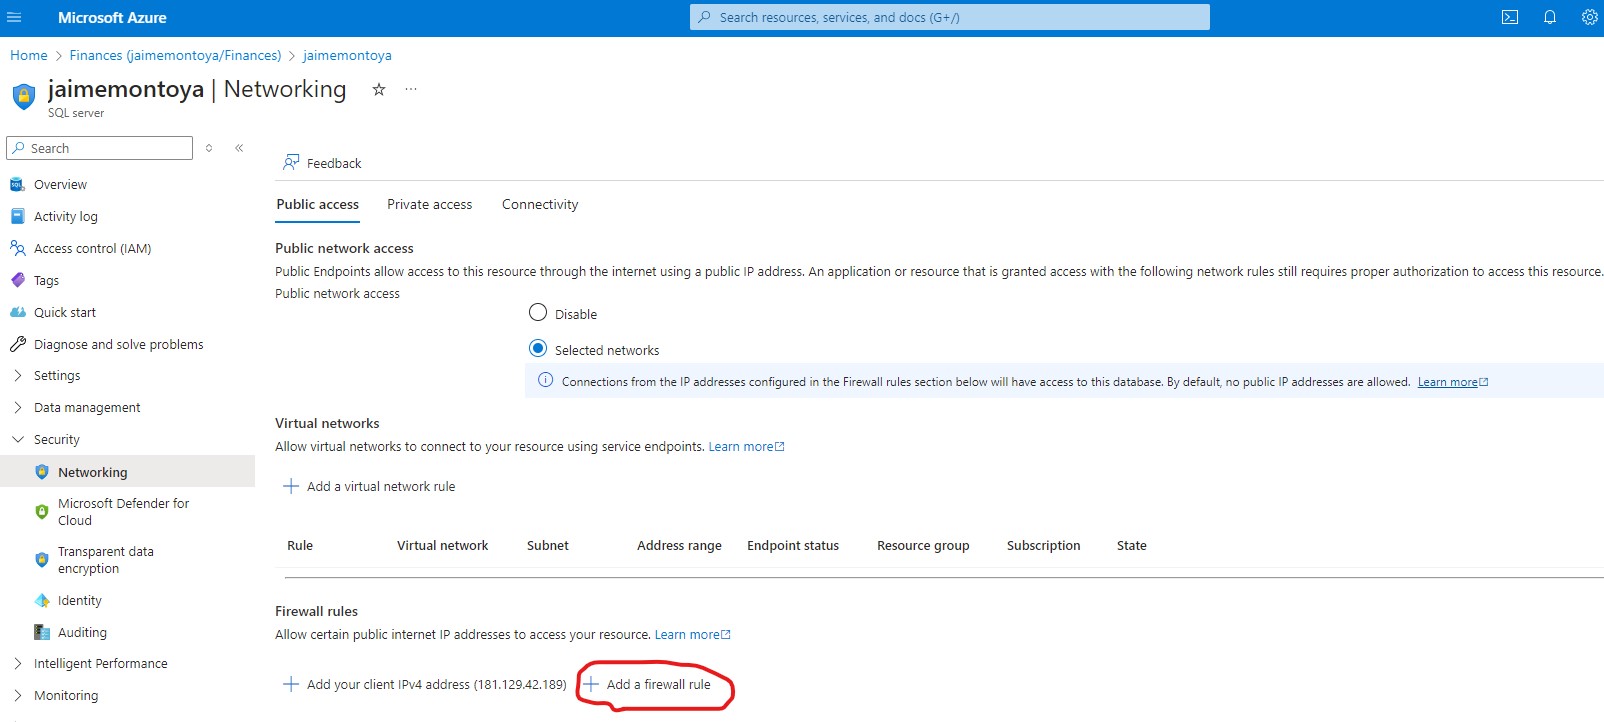Screen dimensions: 1604x722
Task: Click the Microsoft Azure logo text
Action: tap(112, 17)
